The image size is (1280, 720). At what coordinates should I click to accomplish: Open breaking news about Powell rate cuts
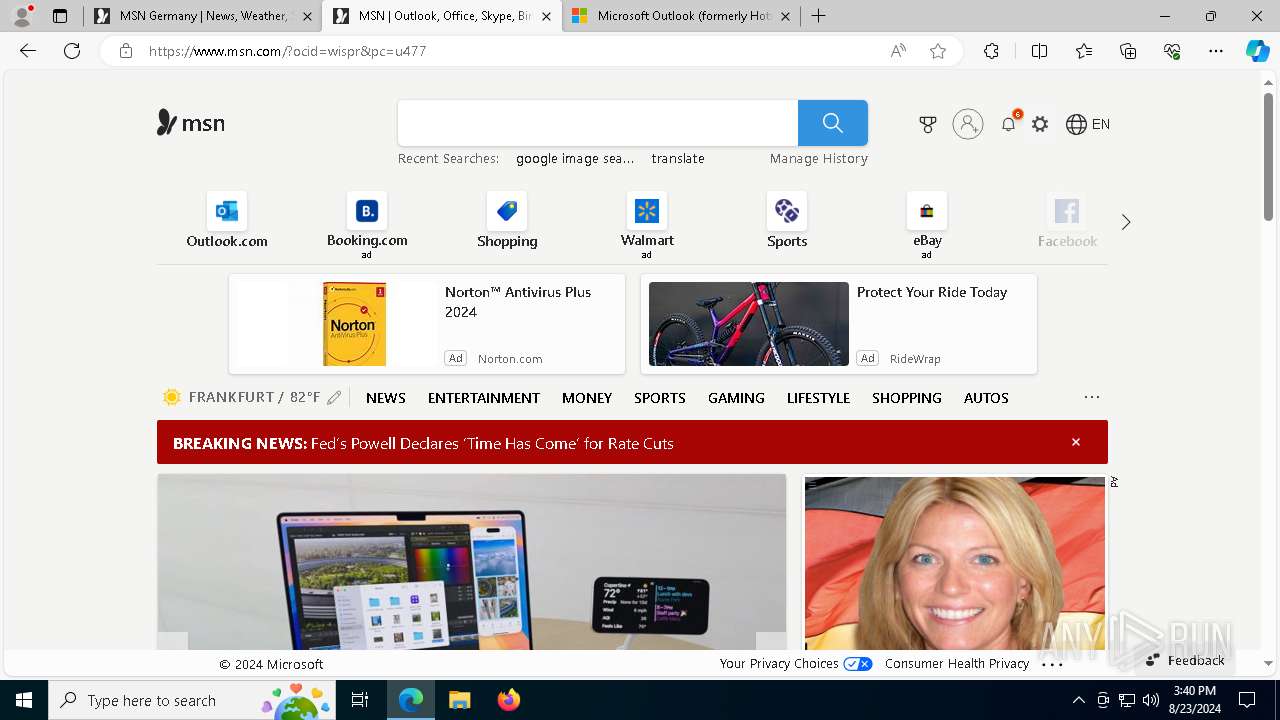[492, 443]
